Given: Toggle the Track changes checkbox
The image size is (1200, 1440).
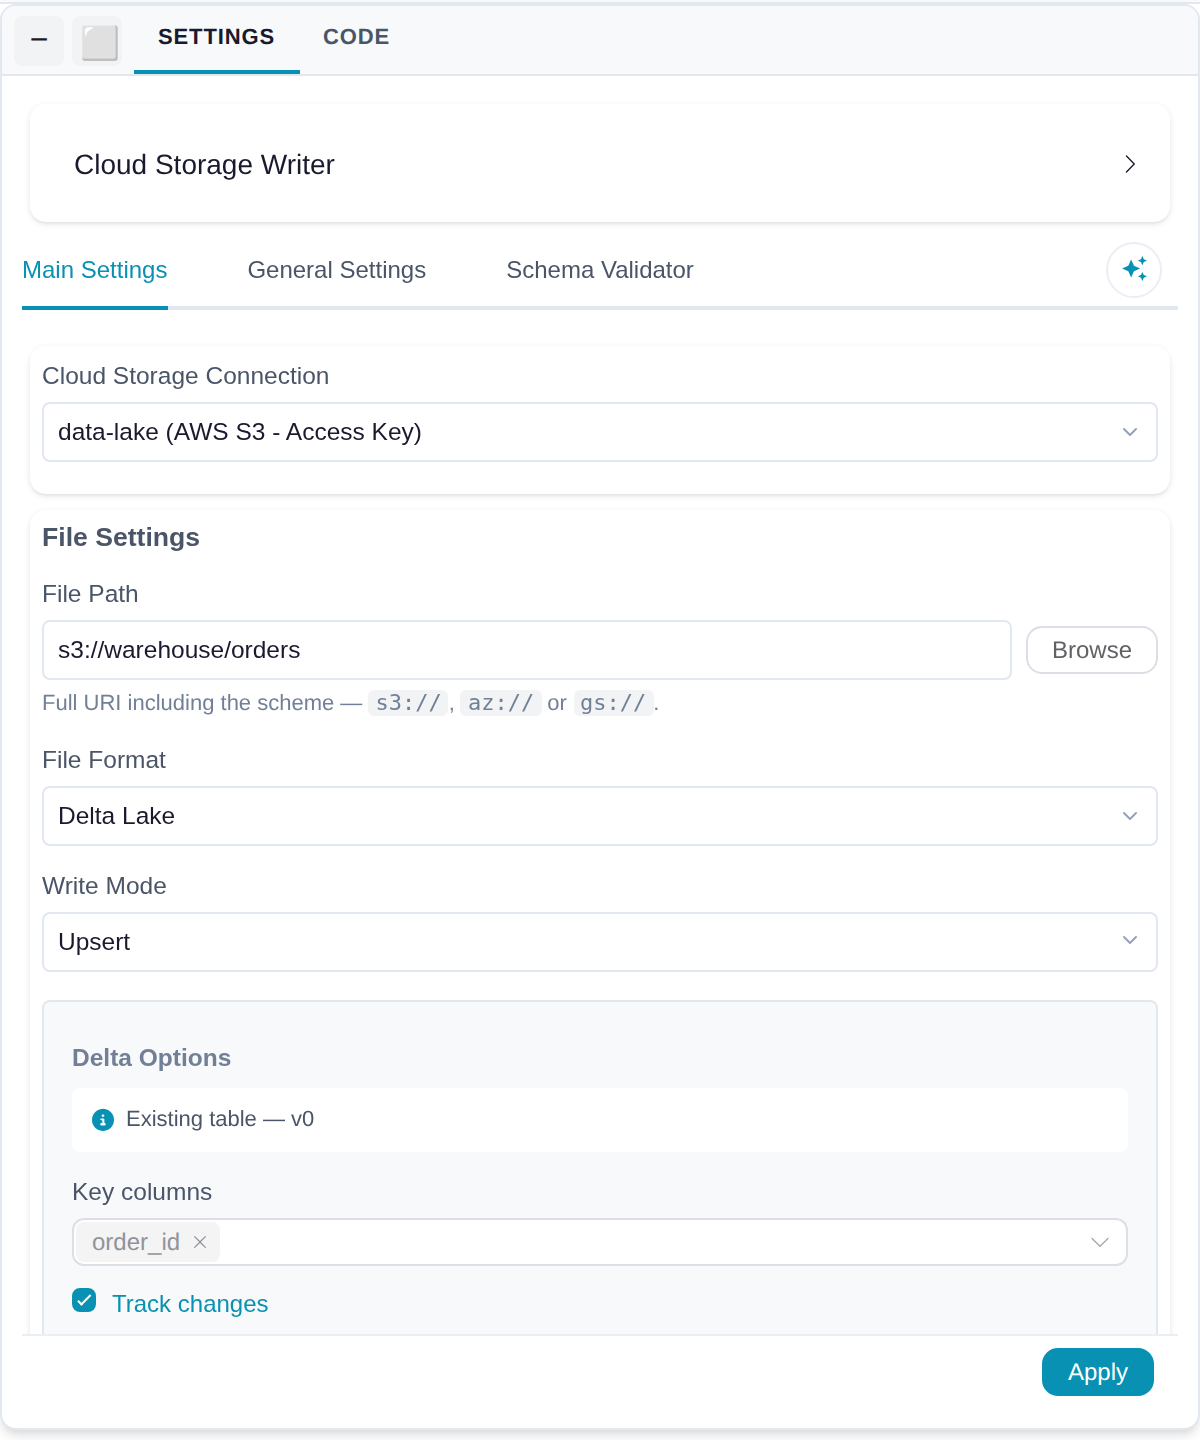Looking at the screenshot, I should [x=84, y=1300].
